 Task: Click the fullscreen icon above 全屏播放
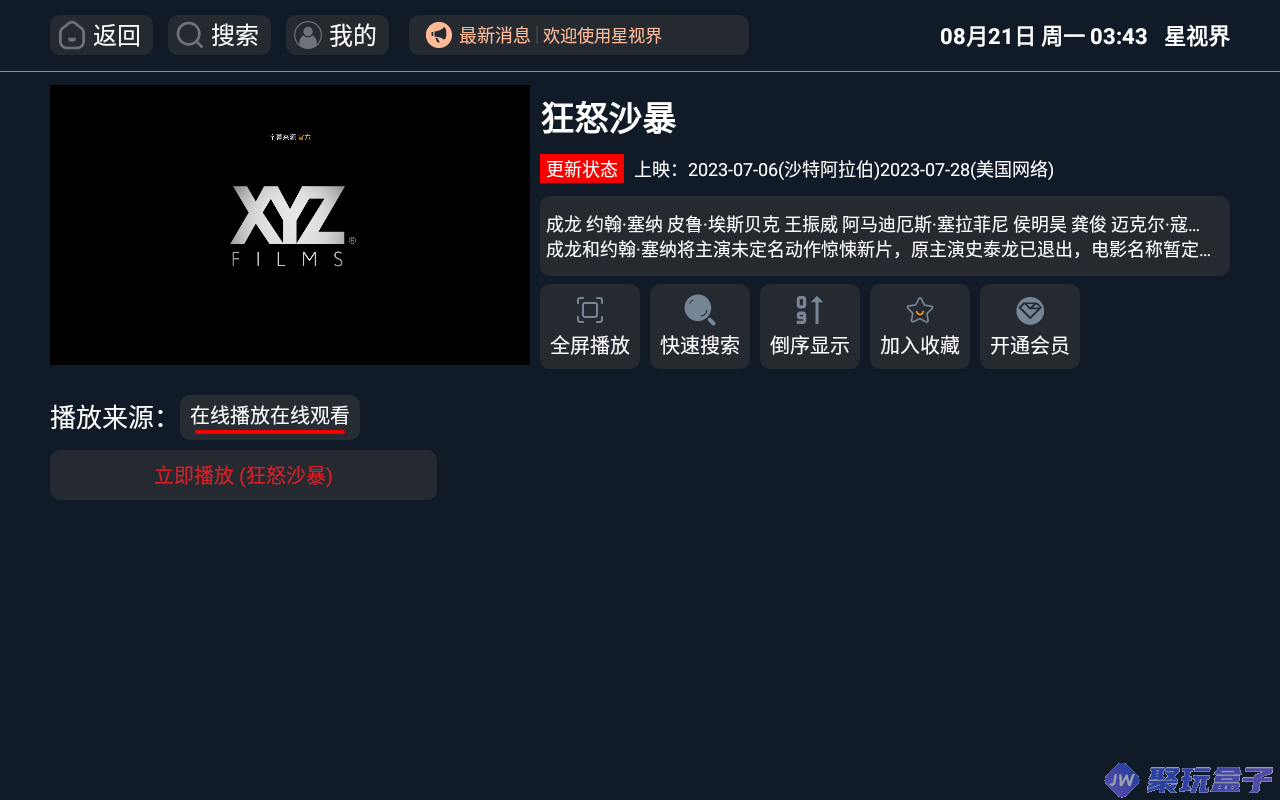click(590, 310)
